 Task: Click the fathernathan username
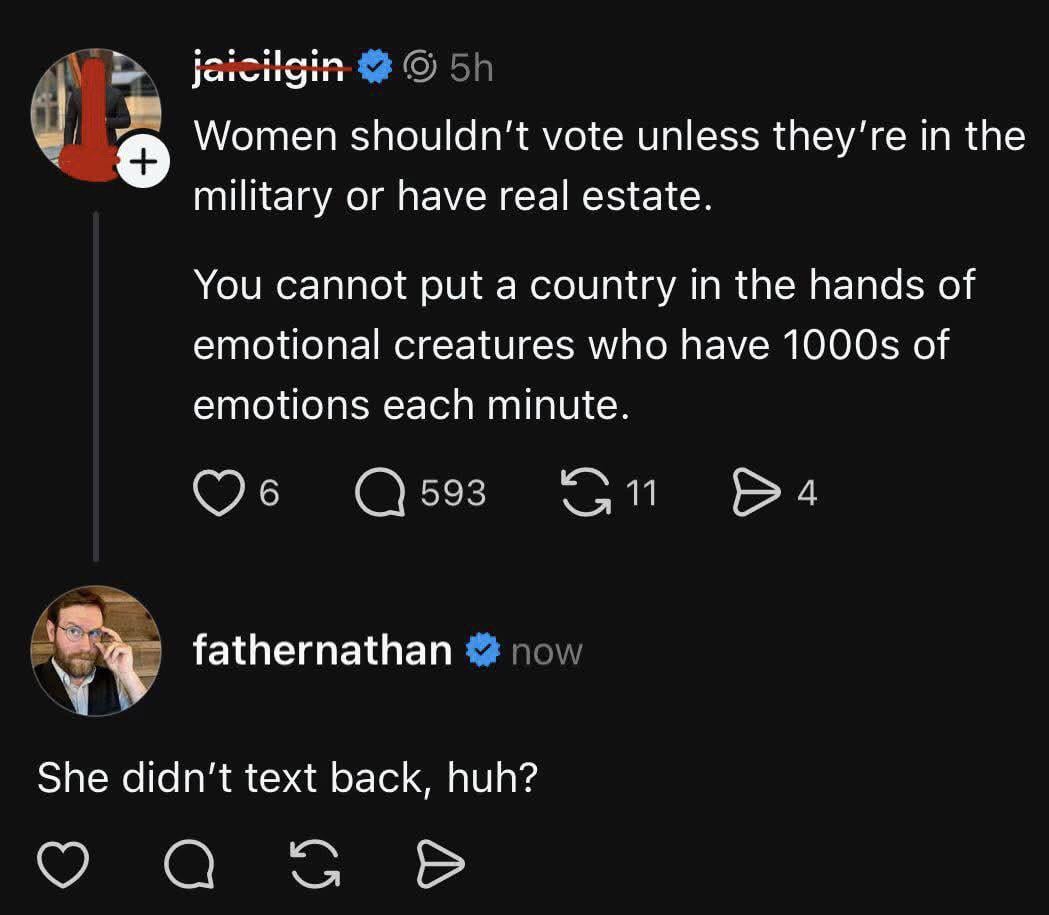coord(322,651)
